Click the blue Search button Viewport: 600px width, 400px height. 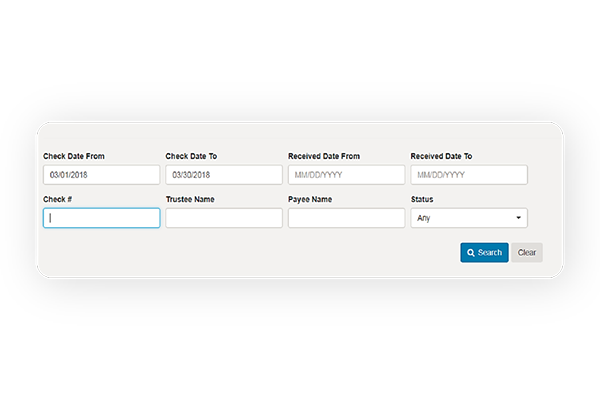(484, 253)
